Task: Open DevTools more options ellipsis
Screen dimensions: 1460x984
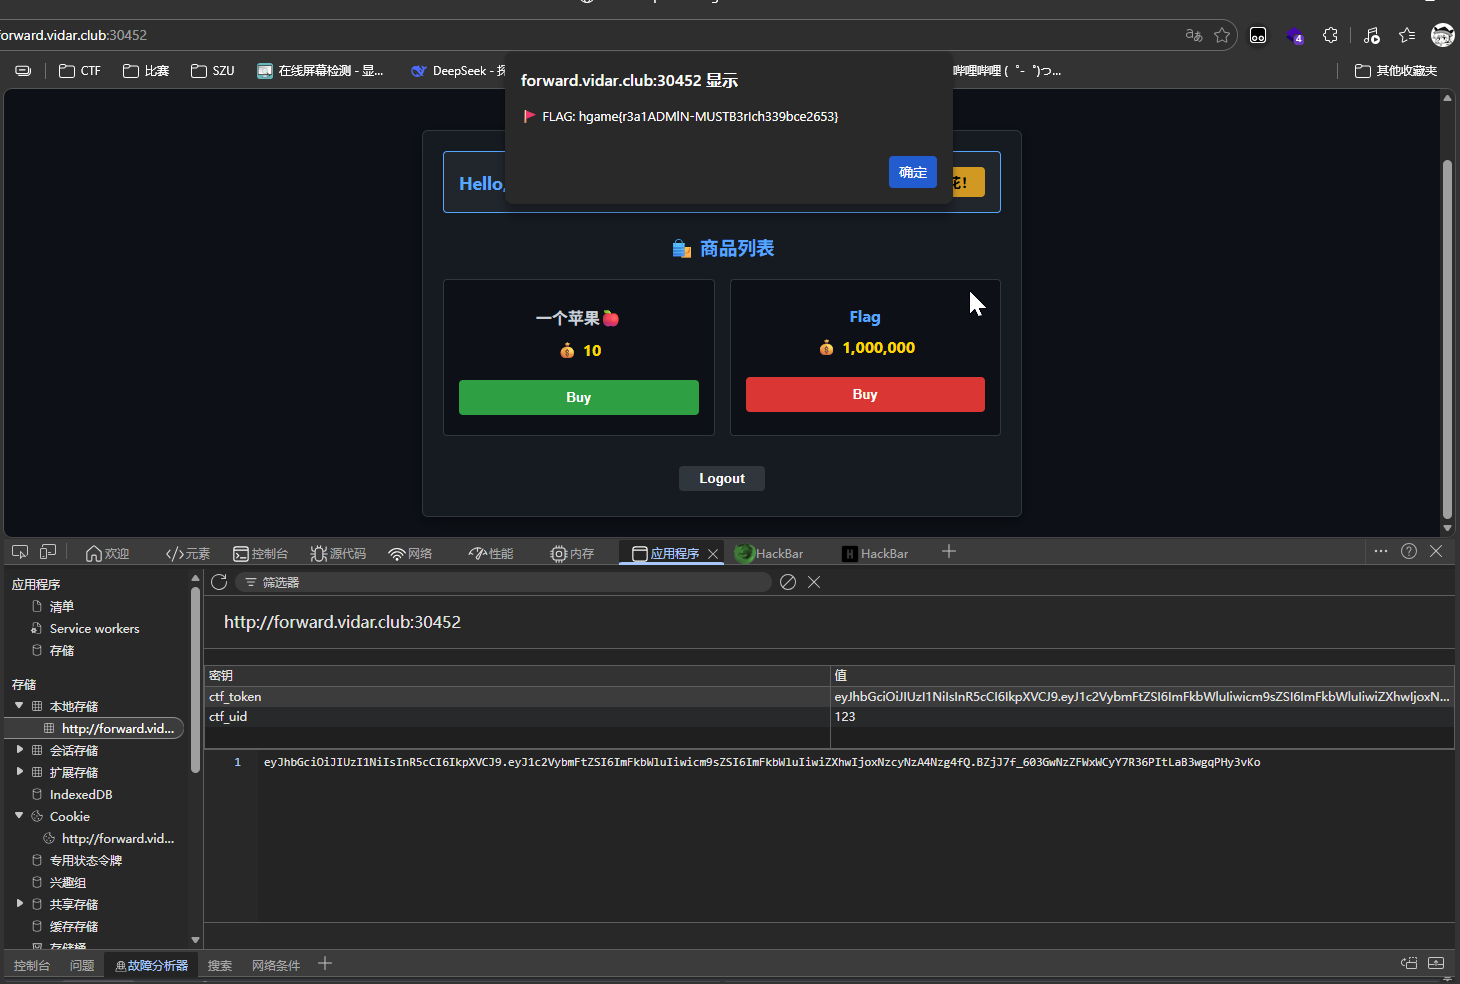Action: [1381, 551]
